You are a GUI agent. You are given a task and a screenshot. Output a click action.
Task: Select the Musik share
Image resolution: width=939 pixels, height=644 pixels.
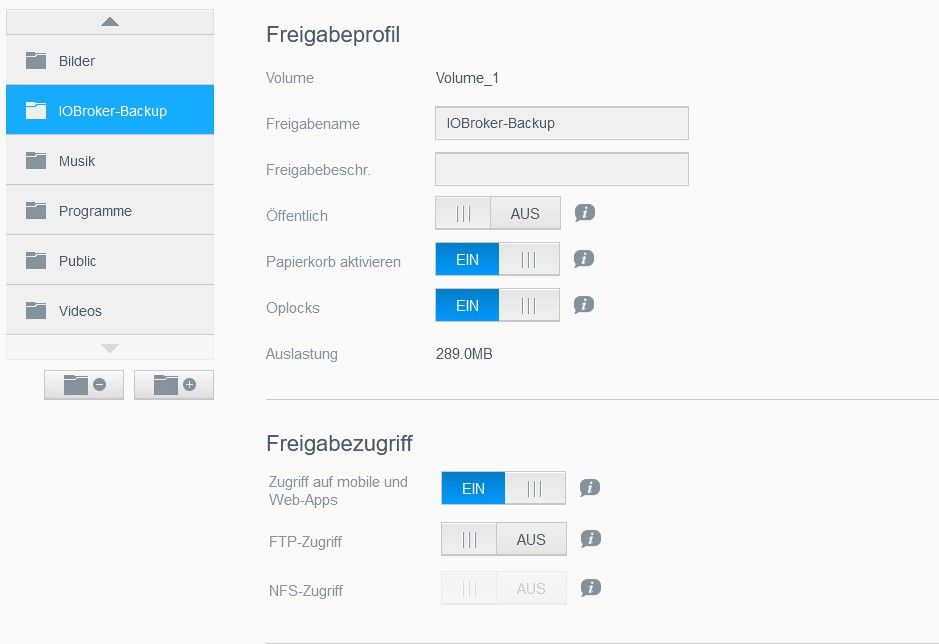110,160
